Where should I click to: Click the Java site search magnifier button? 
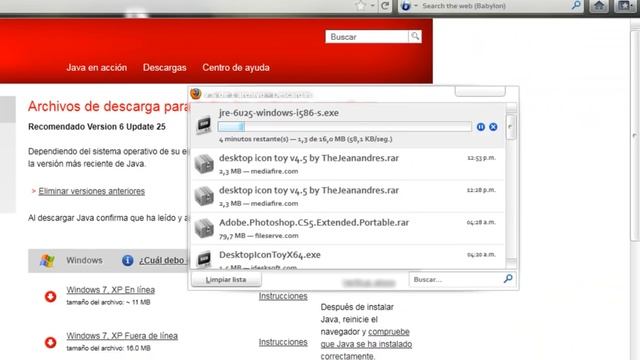415,36
